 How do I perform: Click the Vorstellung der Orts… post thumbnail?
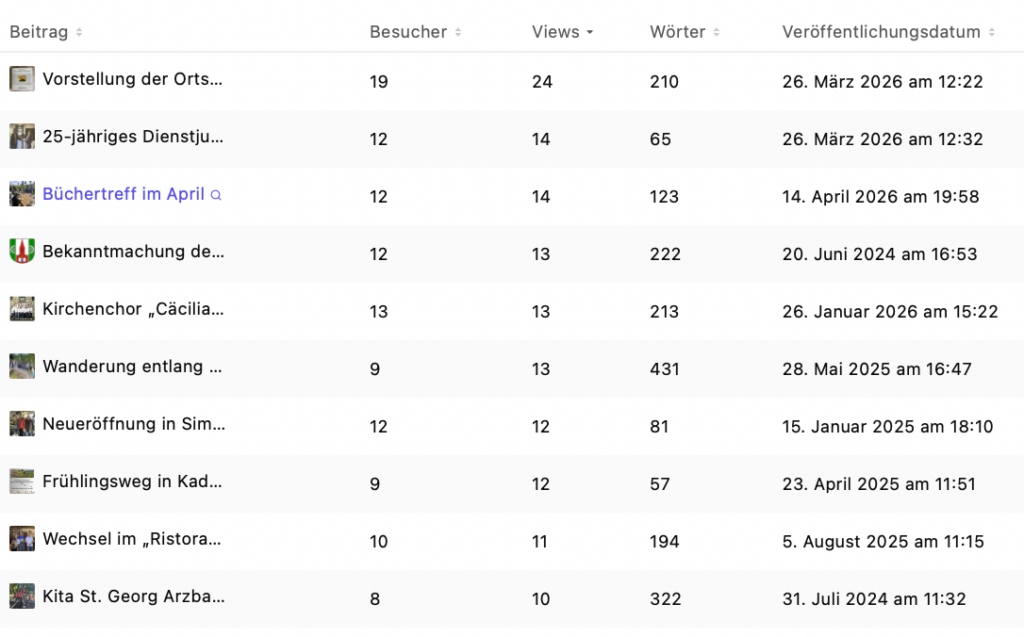click(x=22, y=79)
